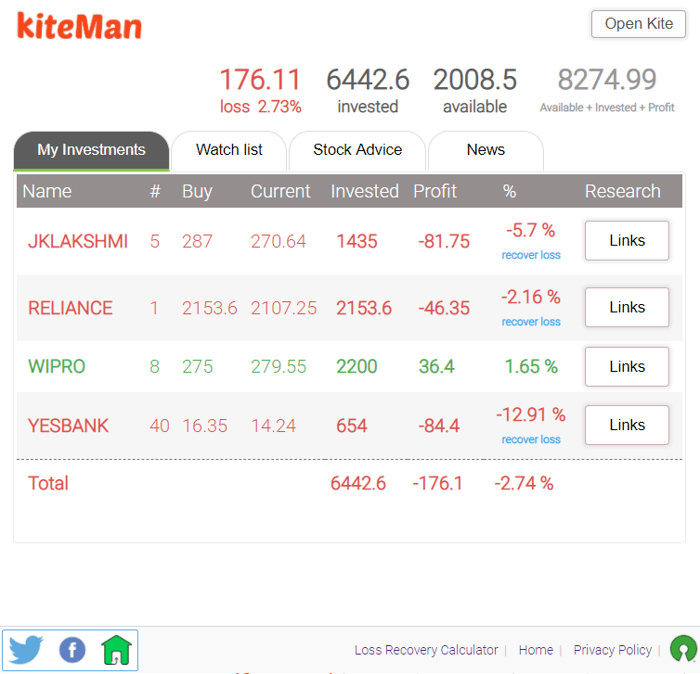Open research Links for RELIANCE

point(627,307)
